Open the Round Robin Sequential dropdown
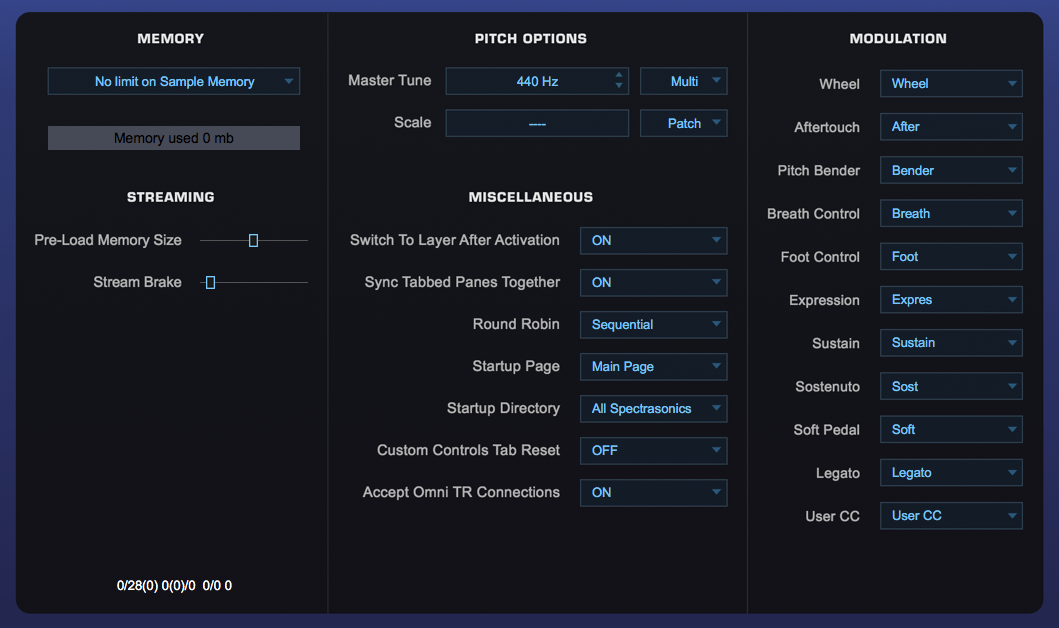The height and width of the screenshot is (628, 1059). 653,324
